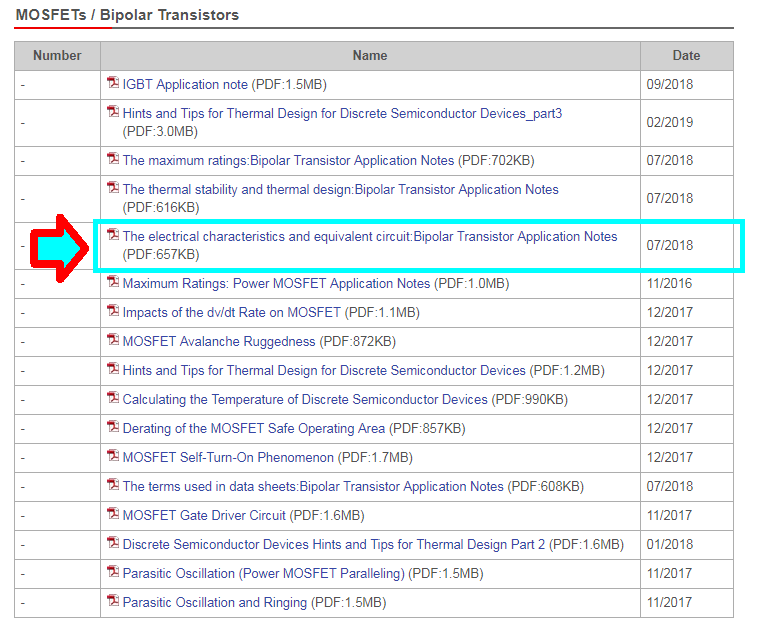Click PDF icon beside thermal stability note

[x=113, y=187]
